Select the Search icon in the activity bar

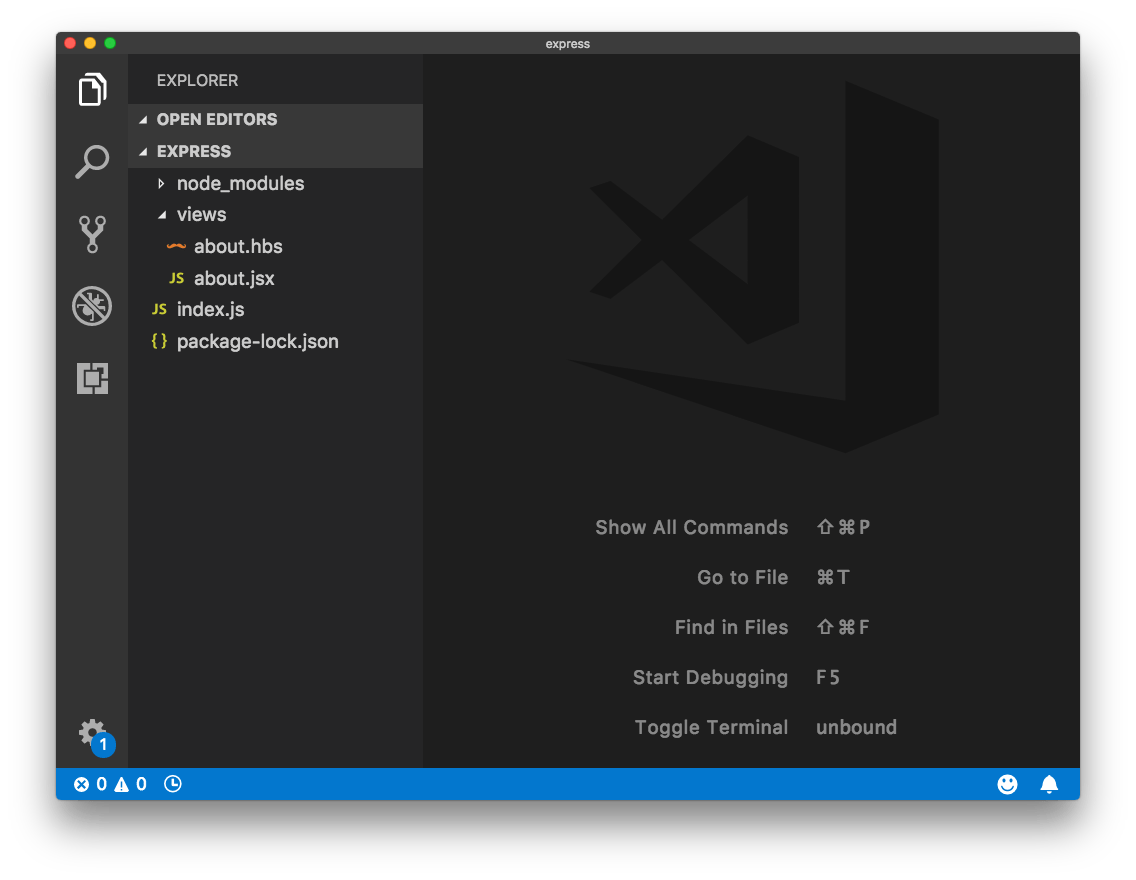pyautogui.click(x=92, y=161)
